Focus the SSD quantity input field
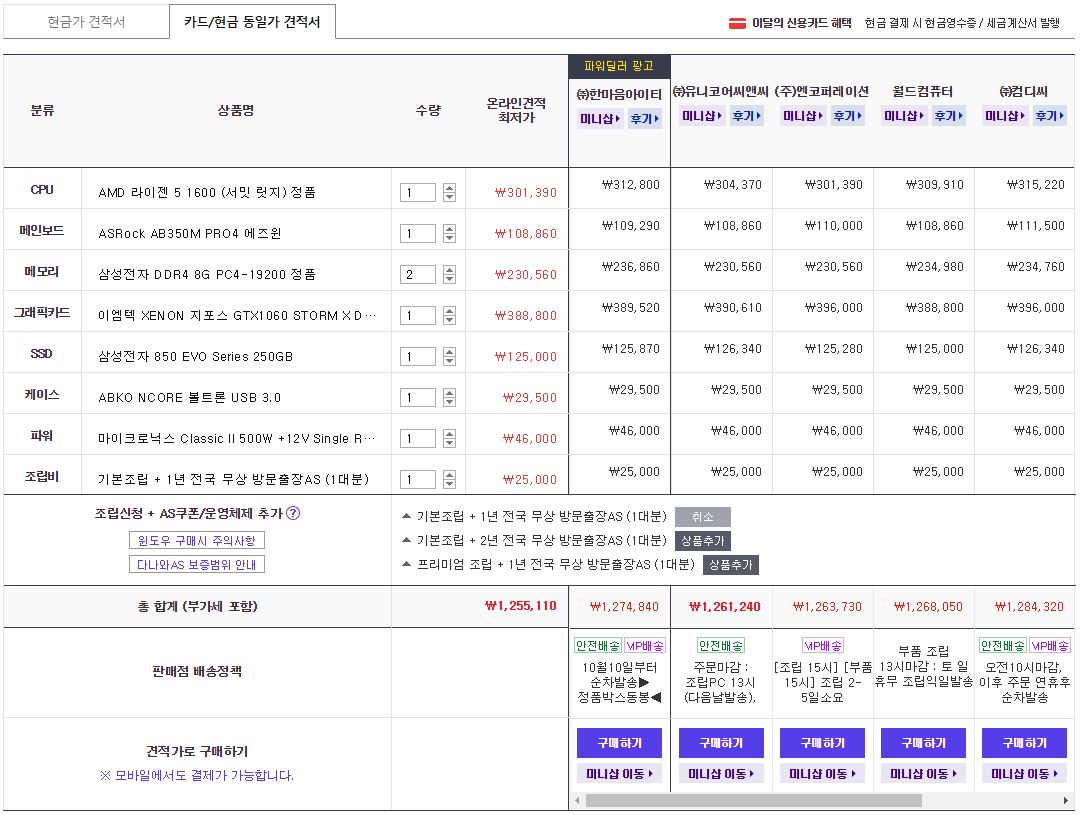This screenshot has width=1084, height=815. tap(418, 357)
